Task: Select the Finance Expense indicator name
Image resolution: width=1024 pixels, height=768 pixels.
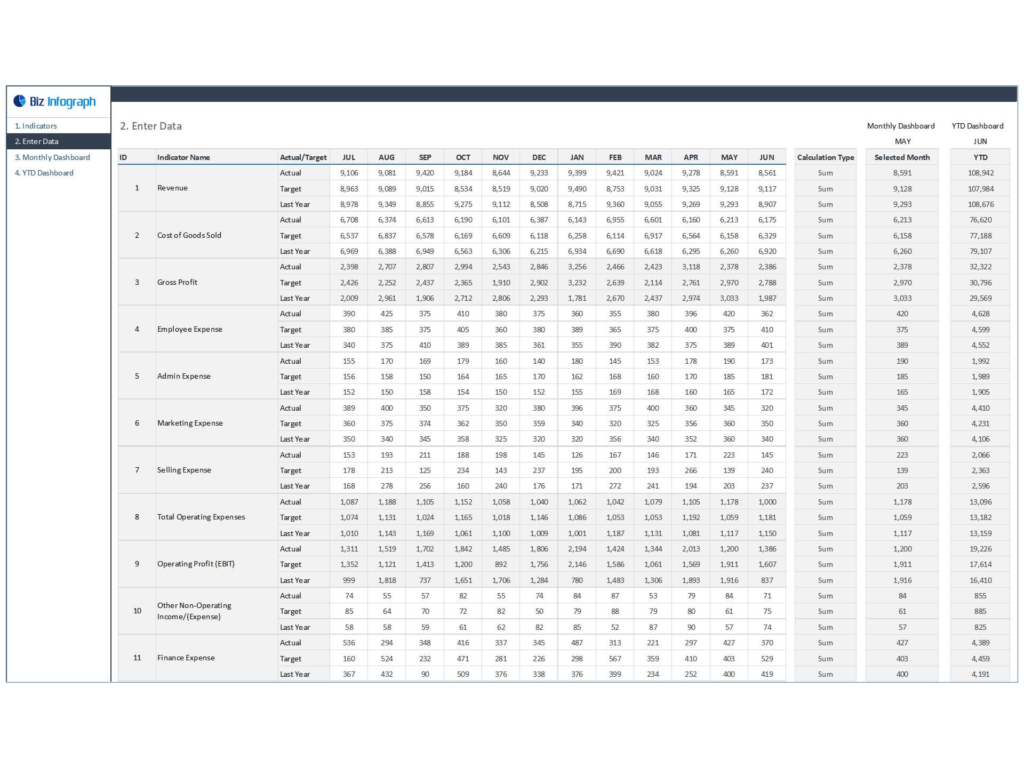Action: coord(188,658)
